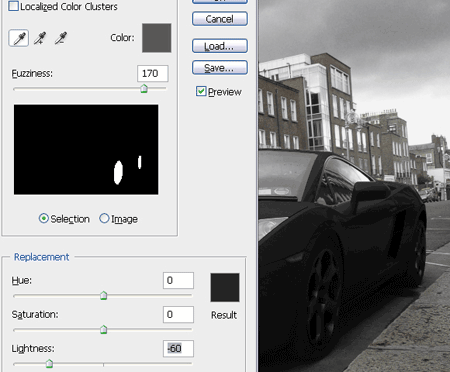Select the Subtract from Sample eyedropper

point(61,38)
